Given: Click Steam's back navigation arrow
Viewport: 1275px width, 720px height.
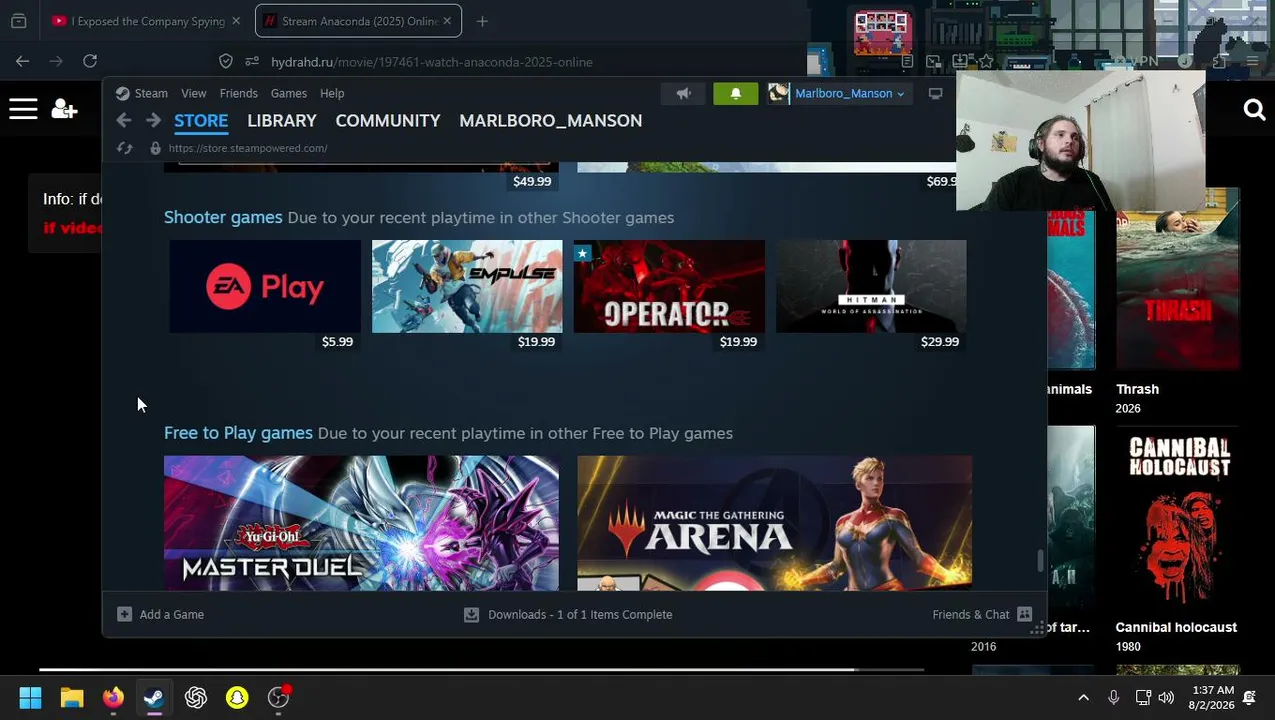Looking at the screenshot, I should (123, 120).
